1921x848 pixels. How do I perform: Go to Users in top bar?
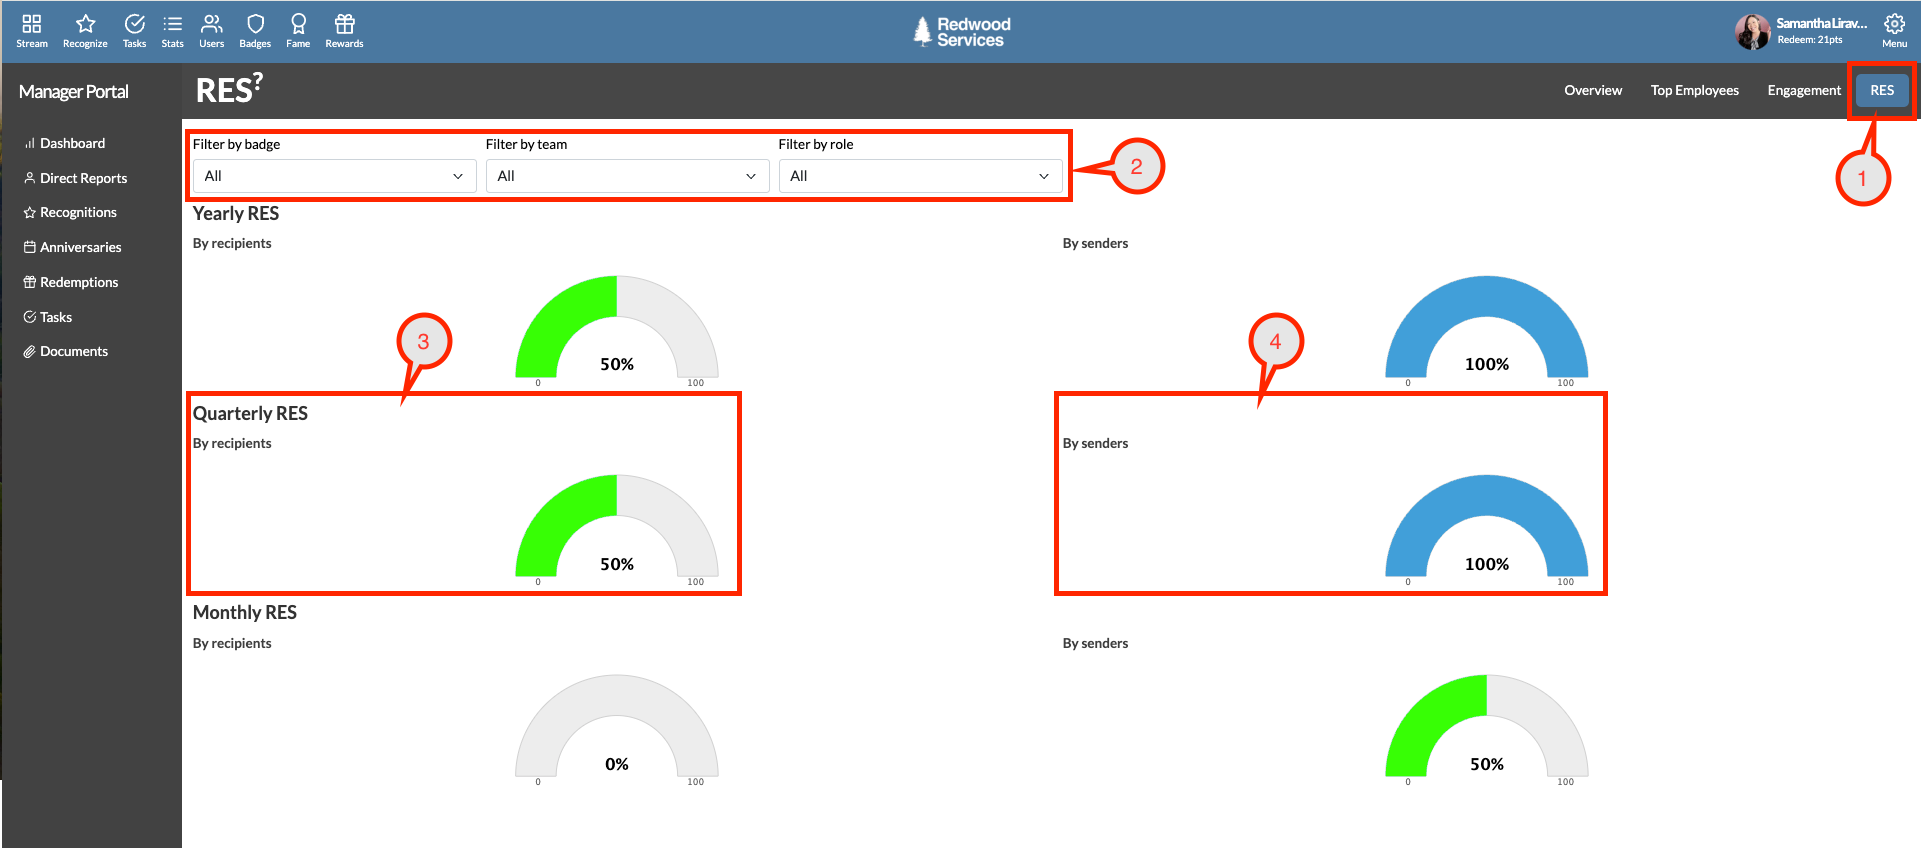pos(211,31)
